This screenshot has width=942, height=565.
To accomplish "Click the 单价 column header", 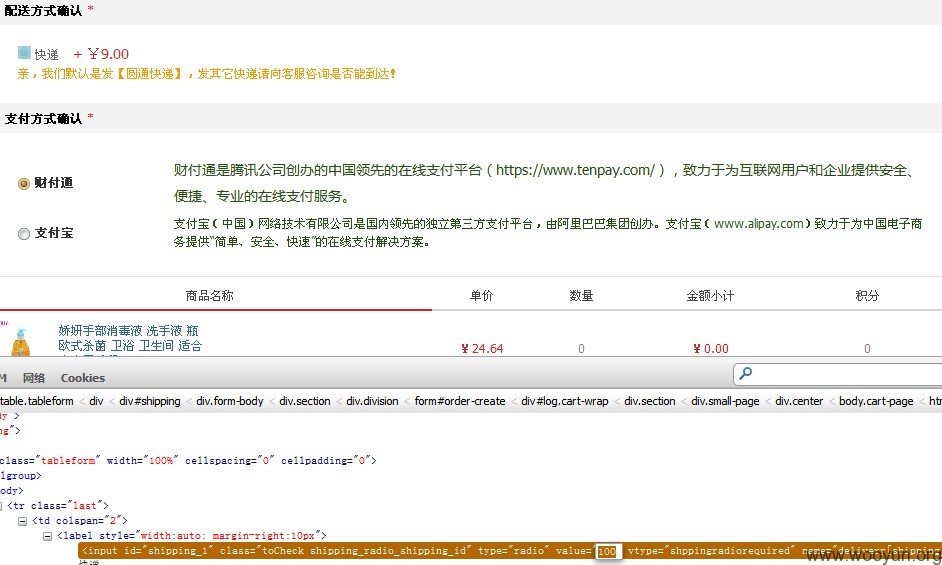I will pyautogui.click(x=481, y=296).
